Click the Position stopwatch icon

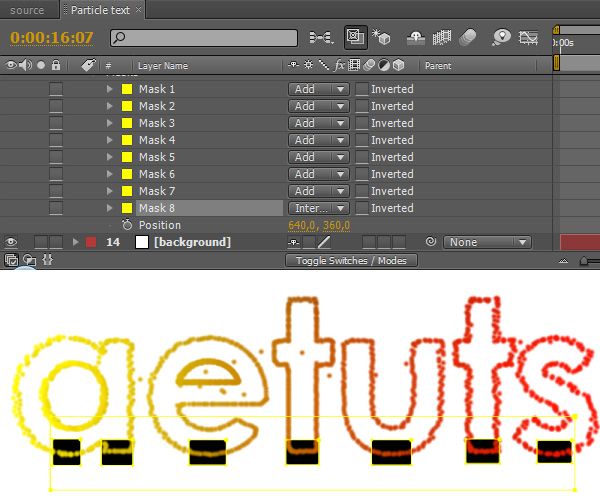tap(127, 225)
